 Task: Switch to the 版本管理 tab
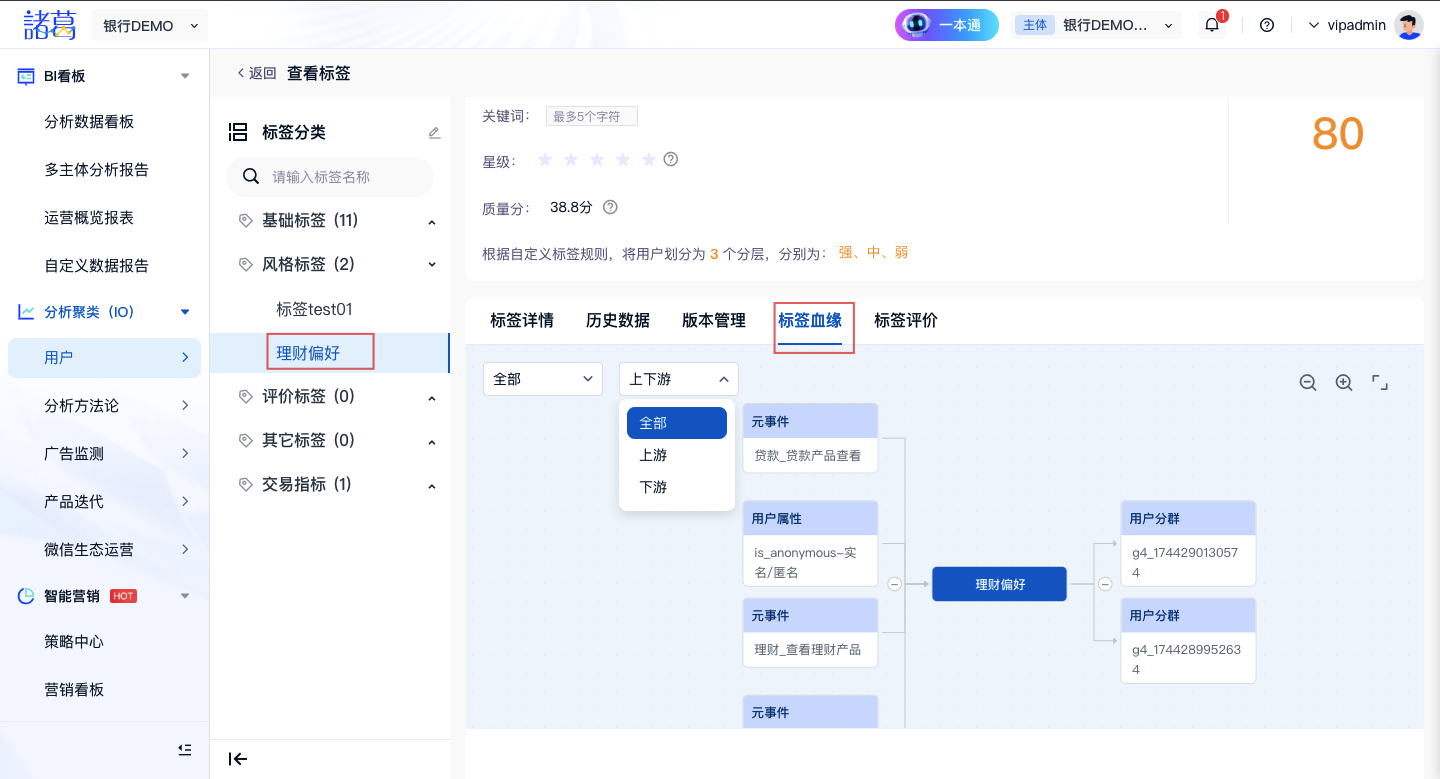pos(714,320)
